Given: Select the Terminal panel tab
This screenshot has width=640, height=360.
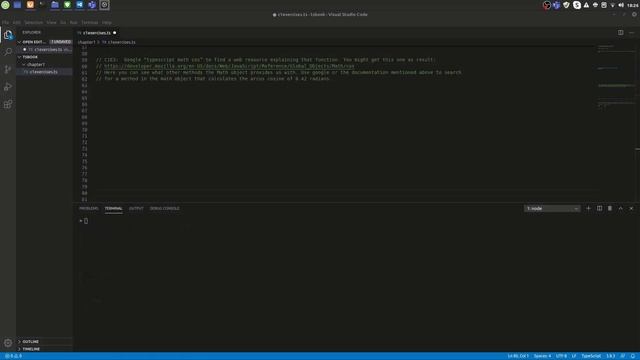Looking at the screenshot, I should point(113,209).
